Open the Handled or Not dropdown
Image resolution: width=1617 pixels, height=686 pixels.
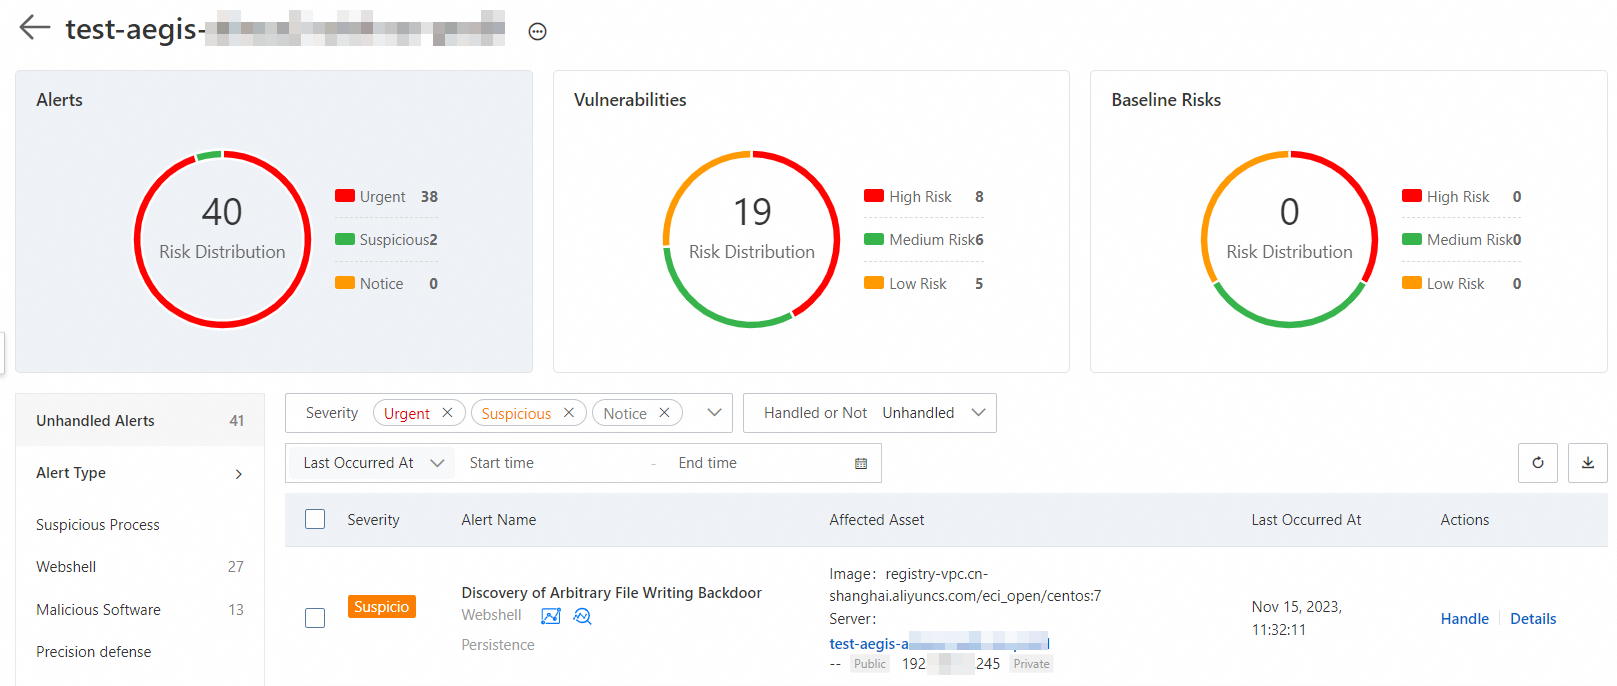(x=870, y=413)
